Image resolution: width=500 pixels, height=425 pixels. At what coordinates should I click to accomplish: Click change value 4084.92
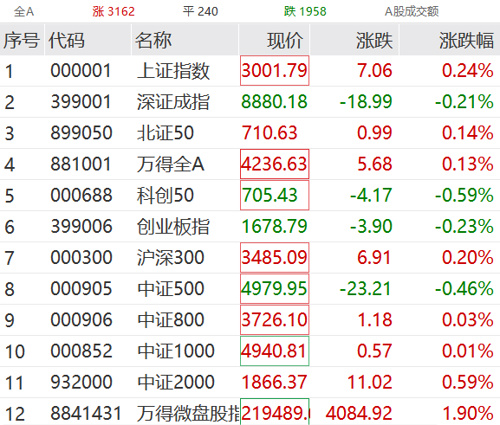359,413
